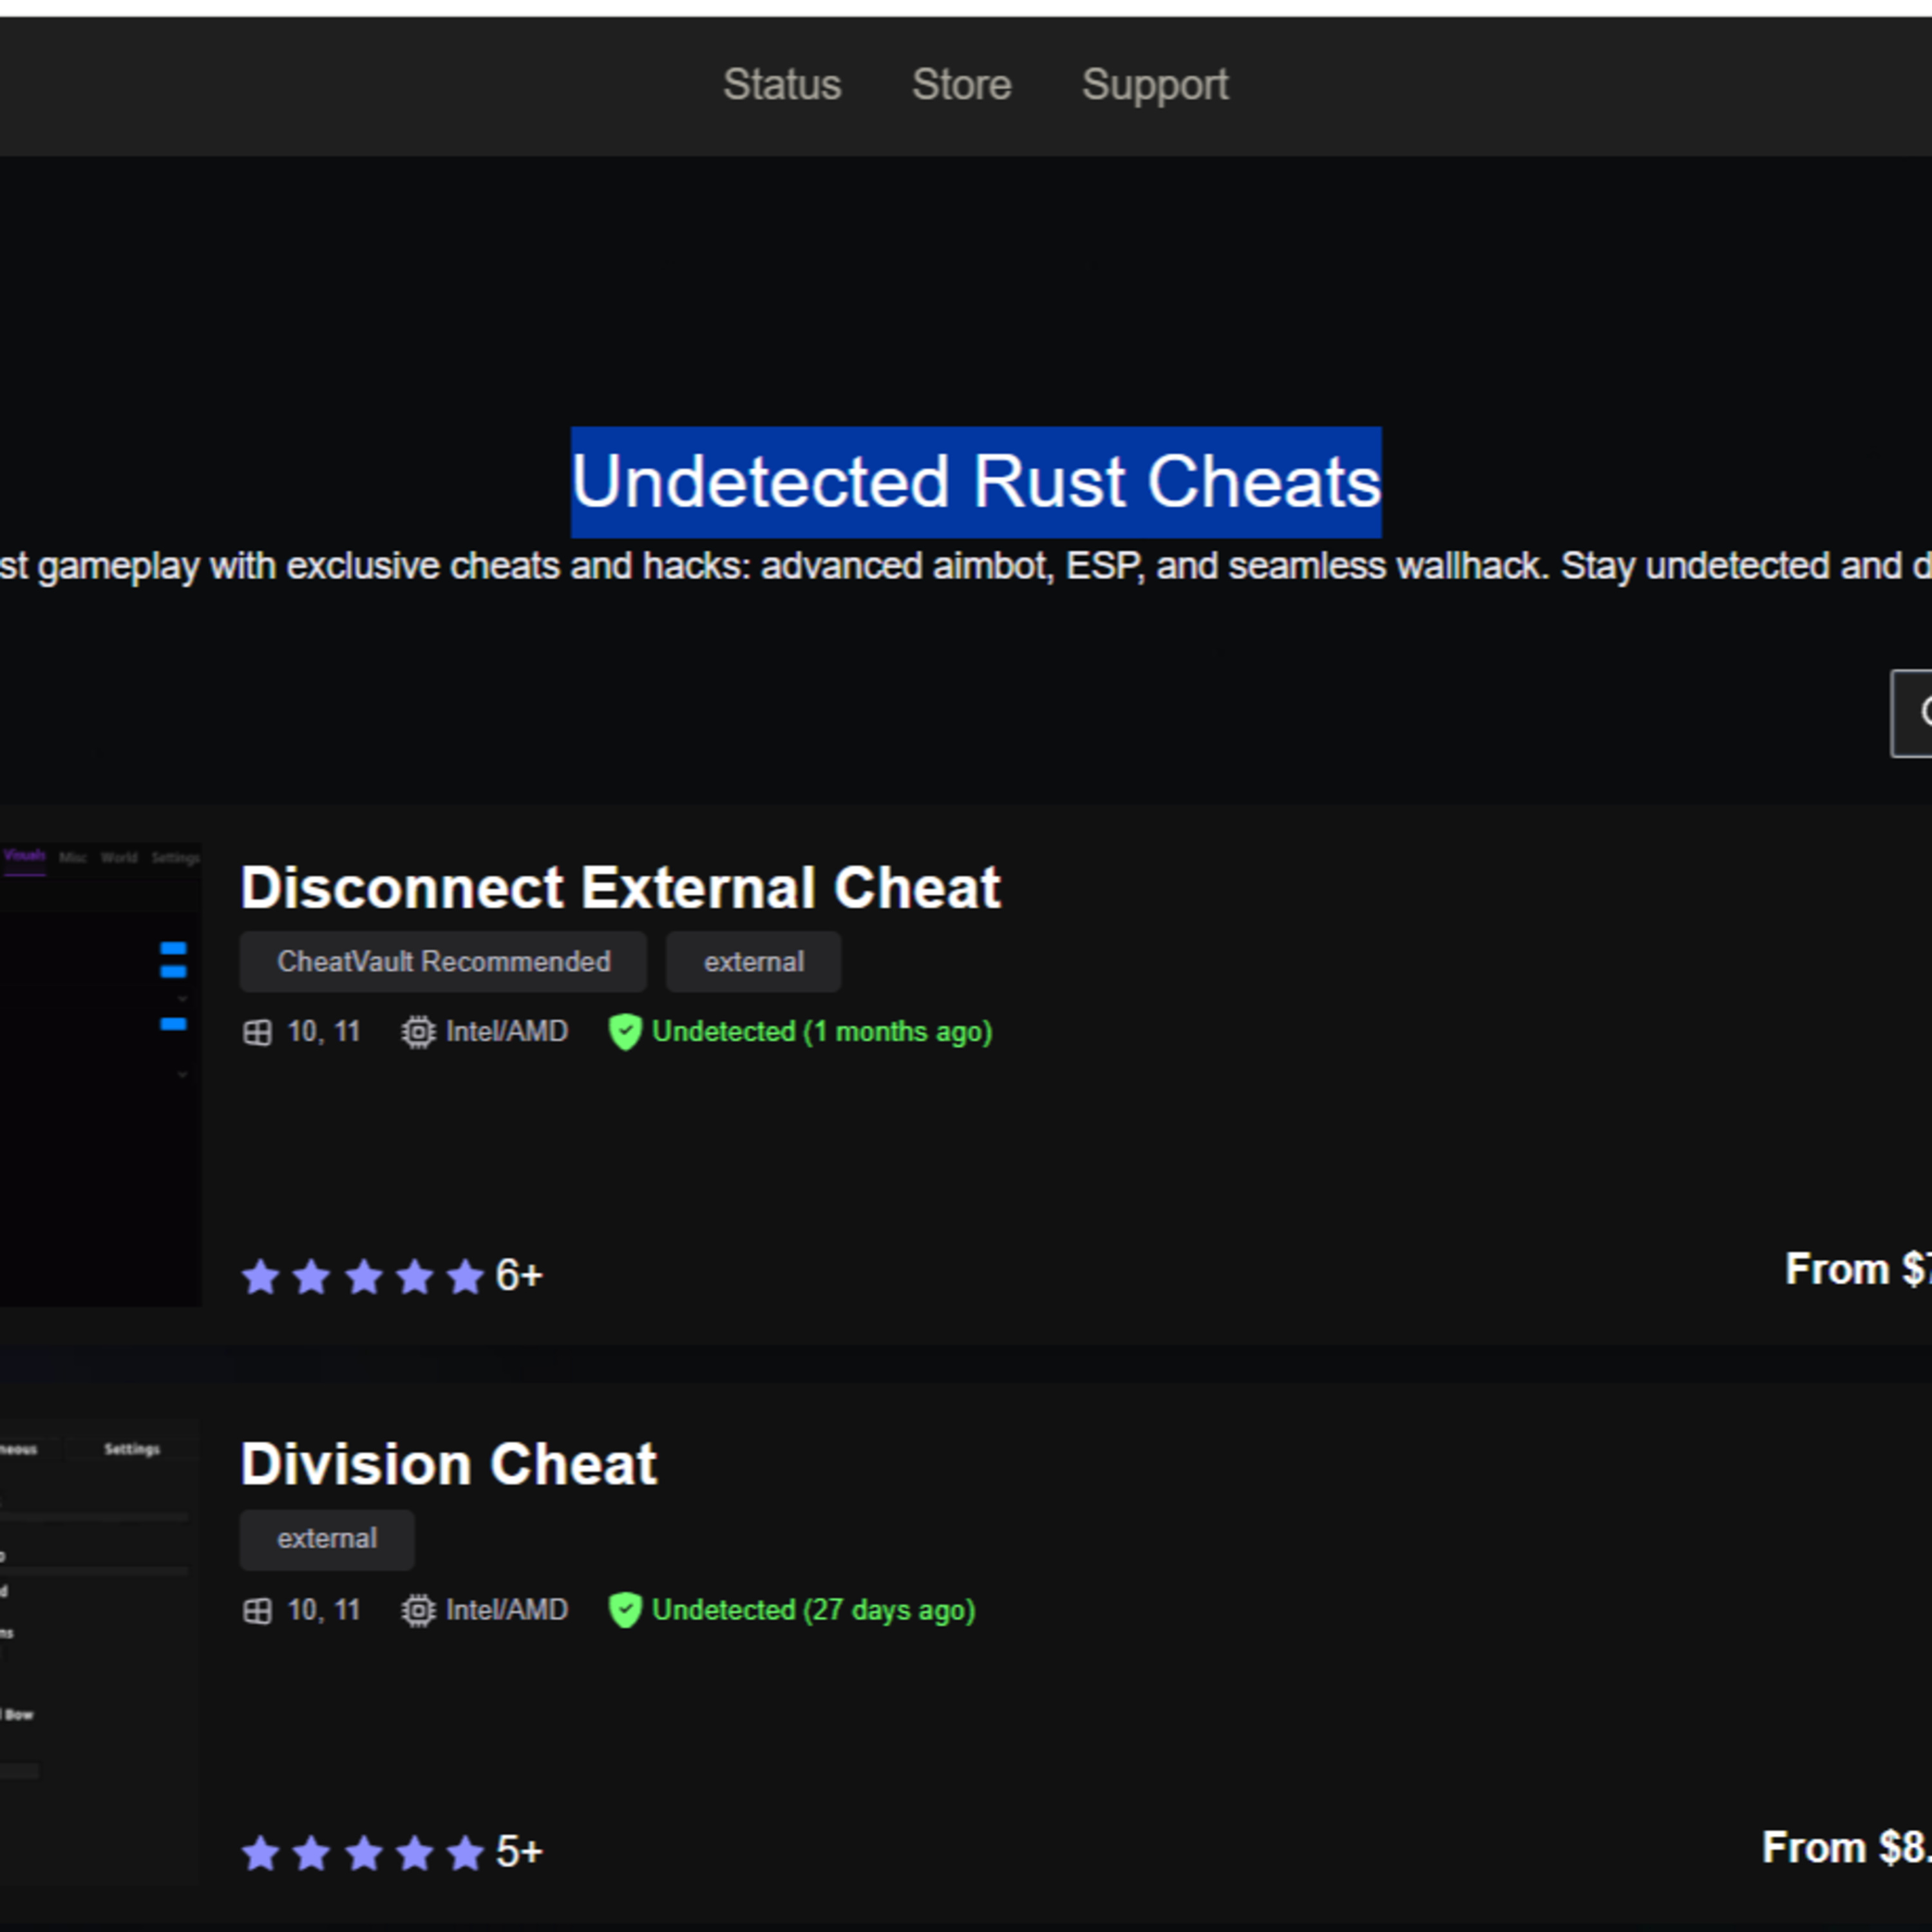Click the green shield icon beside Undetected (1 months ago)
1932x1932 pixels.
click(x=625, y=1033)
